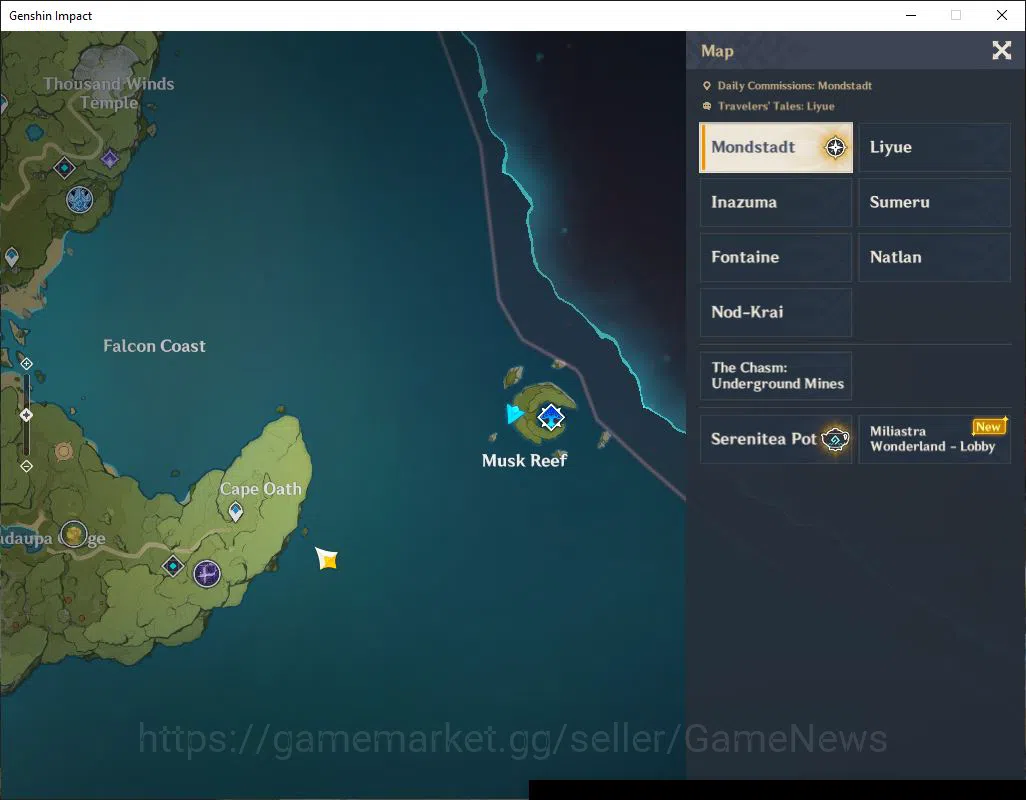
Task: Click the zoom in plus button
Action: pos(26,363)
